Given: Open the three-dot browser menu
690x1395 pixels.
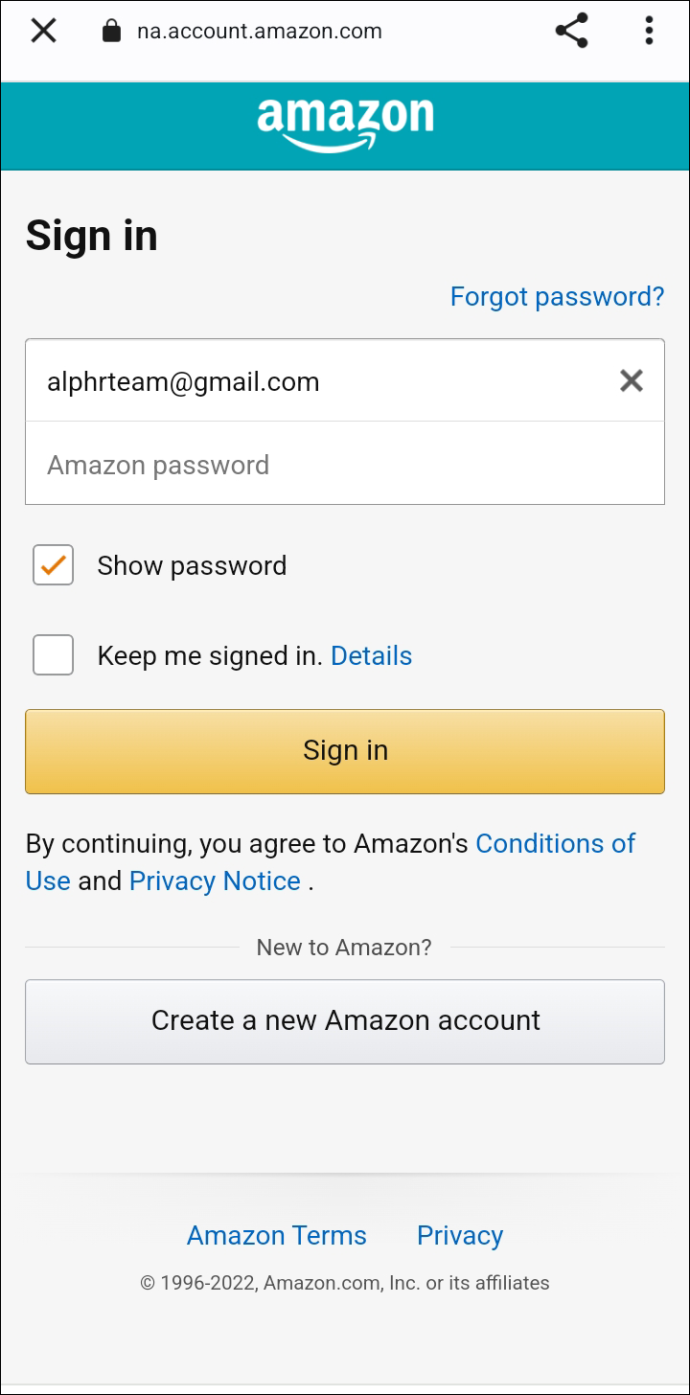Looking at the screenshot, I should (649, 31).
